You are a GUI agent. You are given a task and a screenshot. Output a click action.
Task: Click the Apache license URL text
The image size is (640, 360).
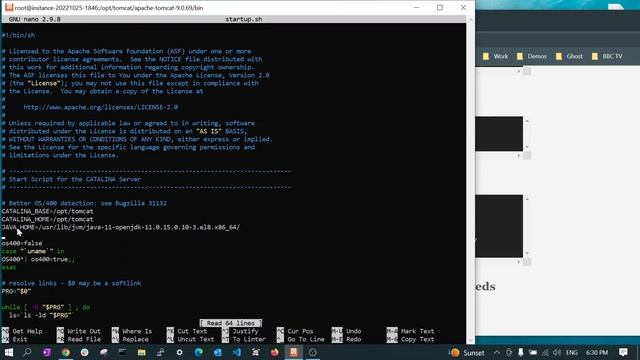pyautogui.click(x=100, y=107)
